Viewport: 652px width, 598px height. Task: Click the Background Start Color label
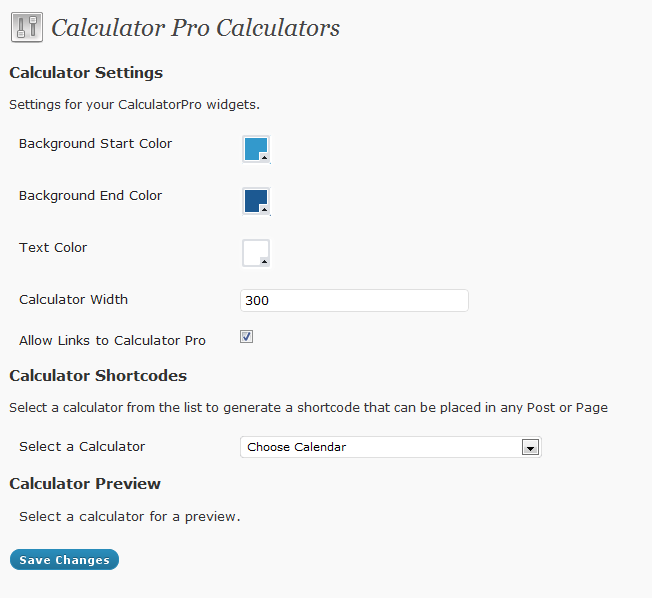pos(95,143)
